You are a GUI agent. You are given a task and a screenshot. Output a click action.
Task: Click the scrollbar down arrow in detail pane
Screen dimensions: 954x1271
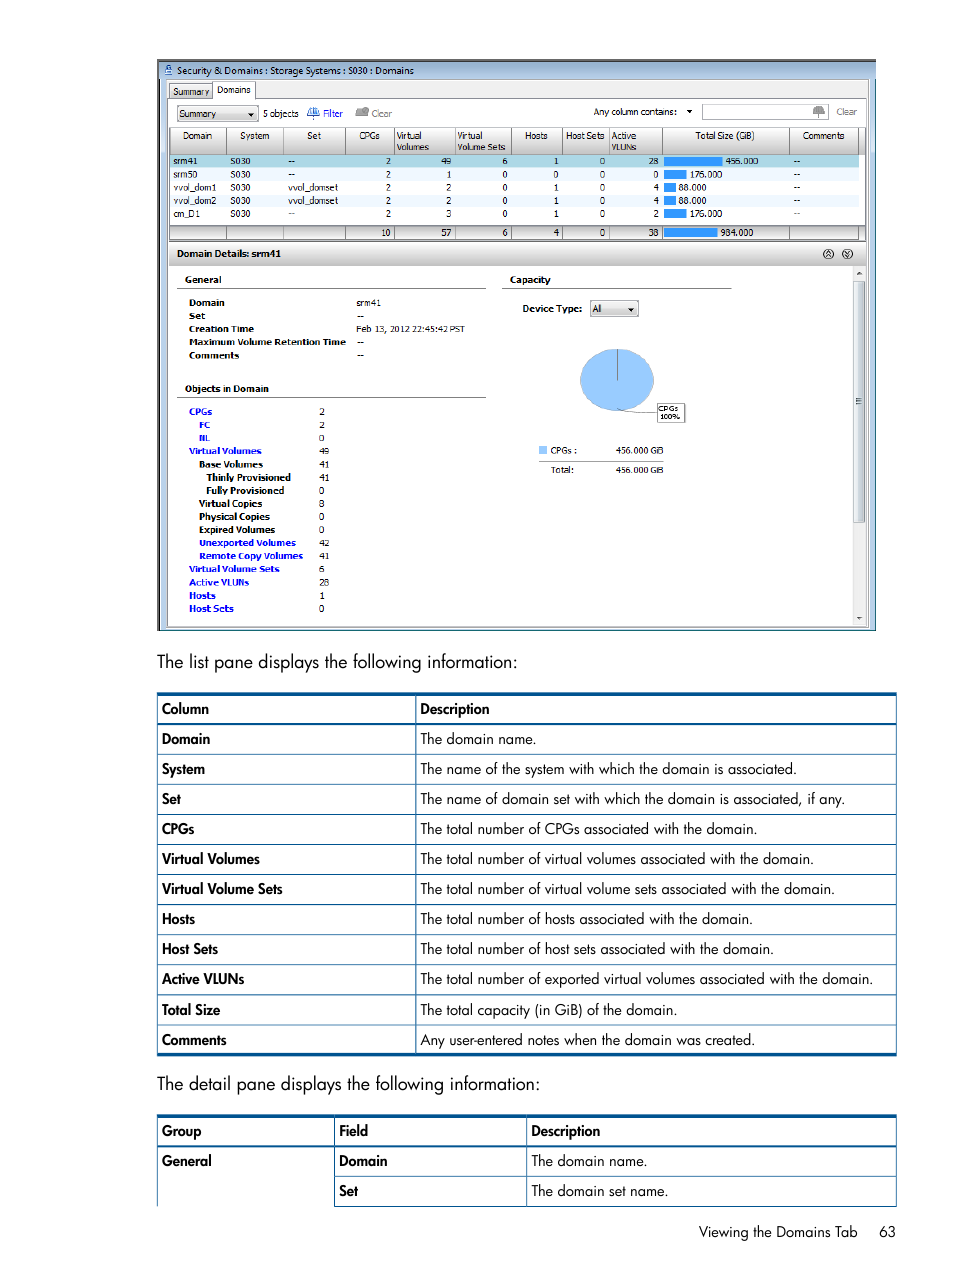pos(858,618)
